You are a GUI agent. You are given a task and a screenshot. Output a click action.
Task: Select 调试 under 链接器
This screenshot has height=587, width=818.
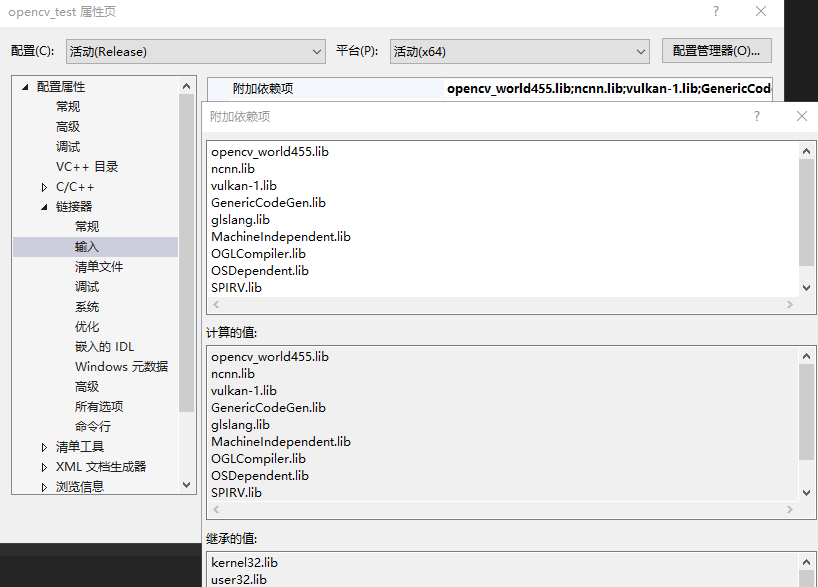[87, 286]
